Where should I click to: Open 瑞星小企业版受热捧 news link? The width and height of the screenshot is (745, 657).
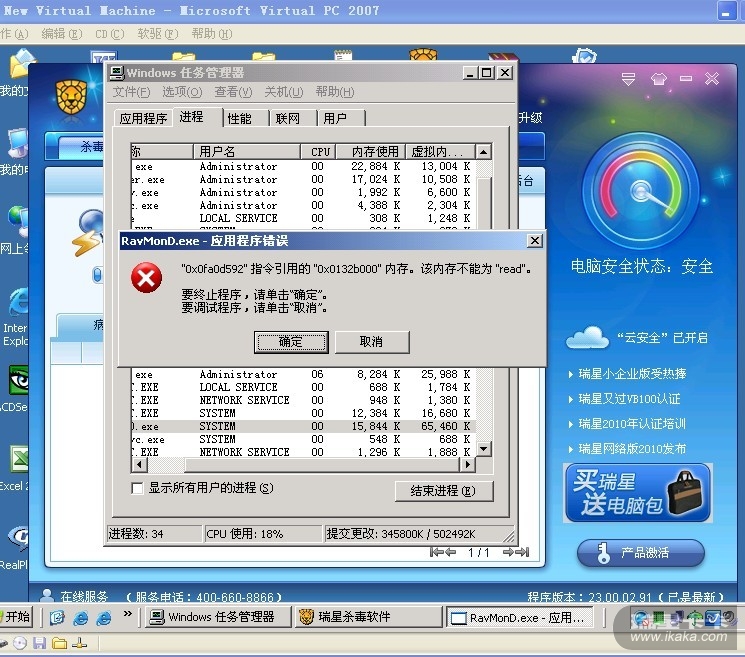[x=632, y=374]
